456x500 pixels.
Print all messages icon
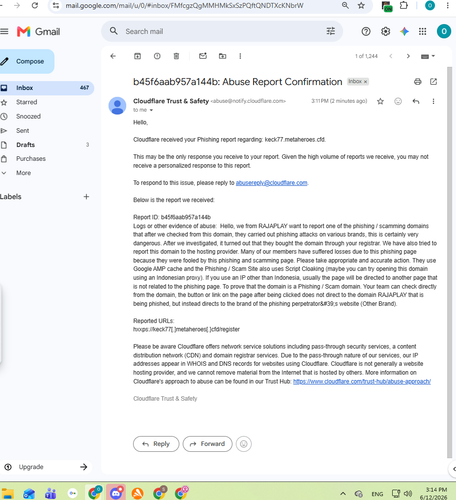coord(417,82)
